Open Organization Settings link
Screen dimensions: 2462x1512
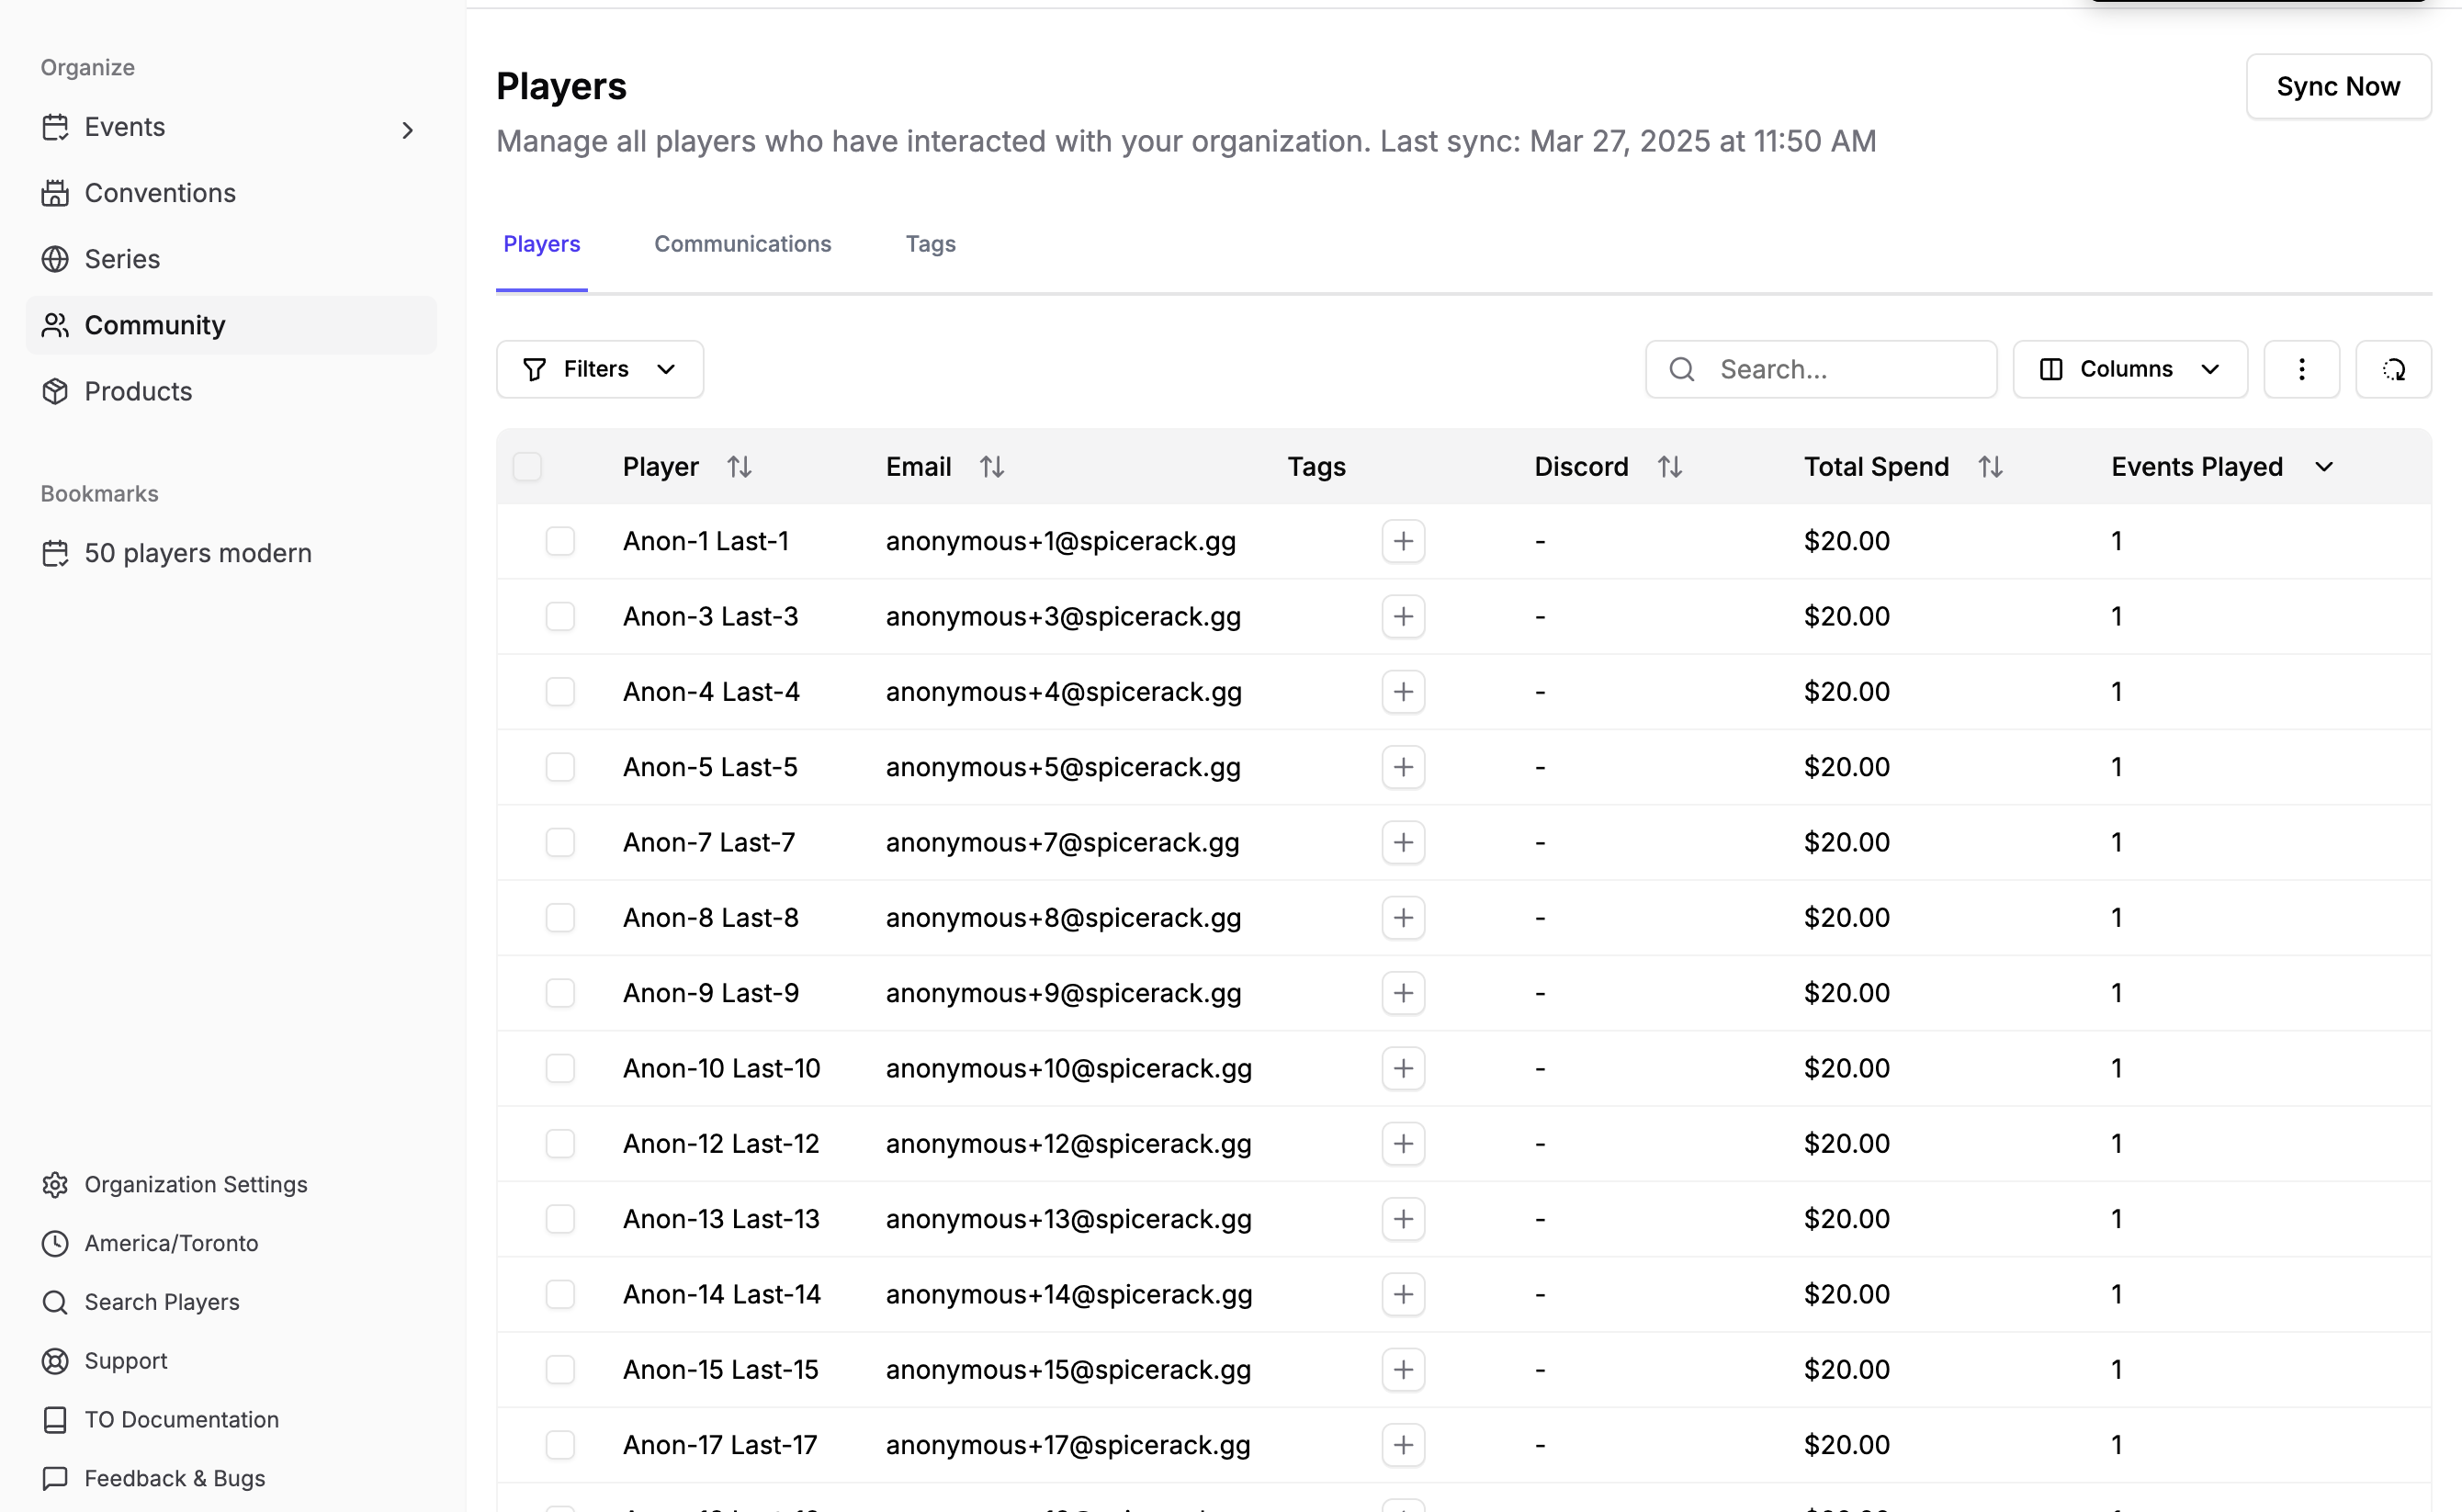[x=195, y=1184]
